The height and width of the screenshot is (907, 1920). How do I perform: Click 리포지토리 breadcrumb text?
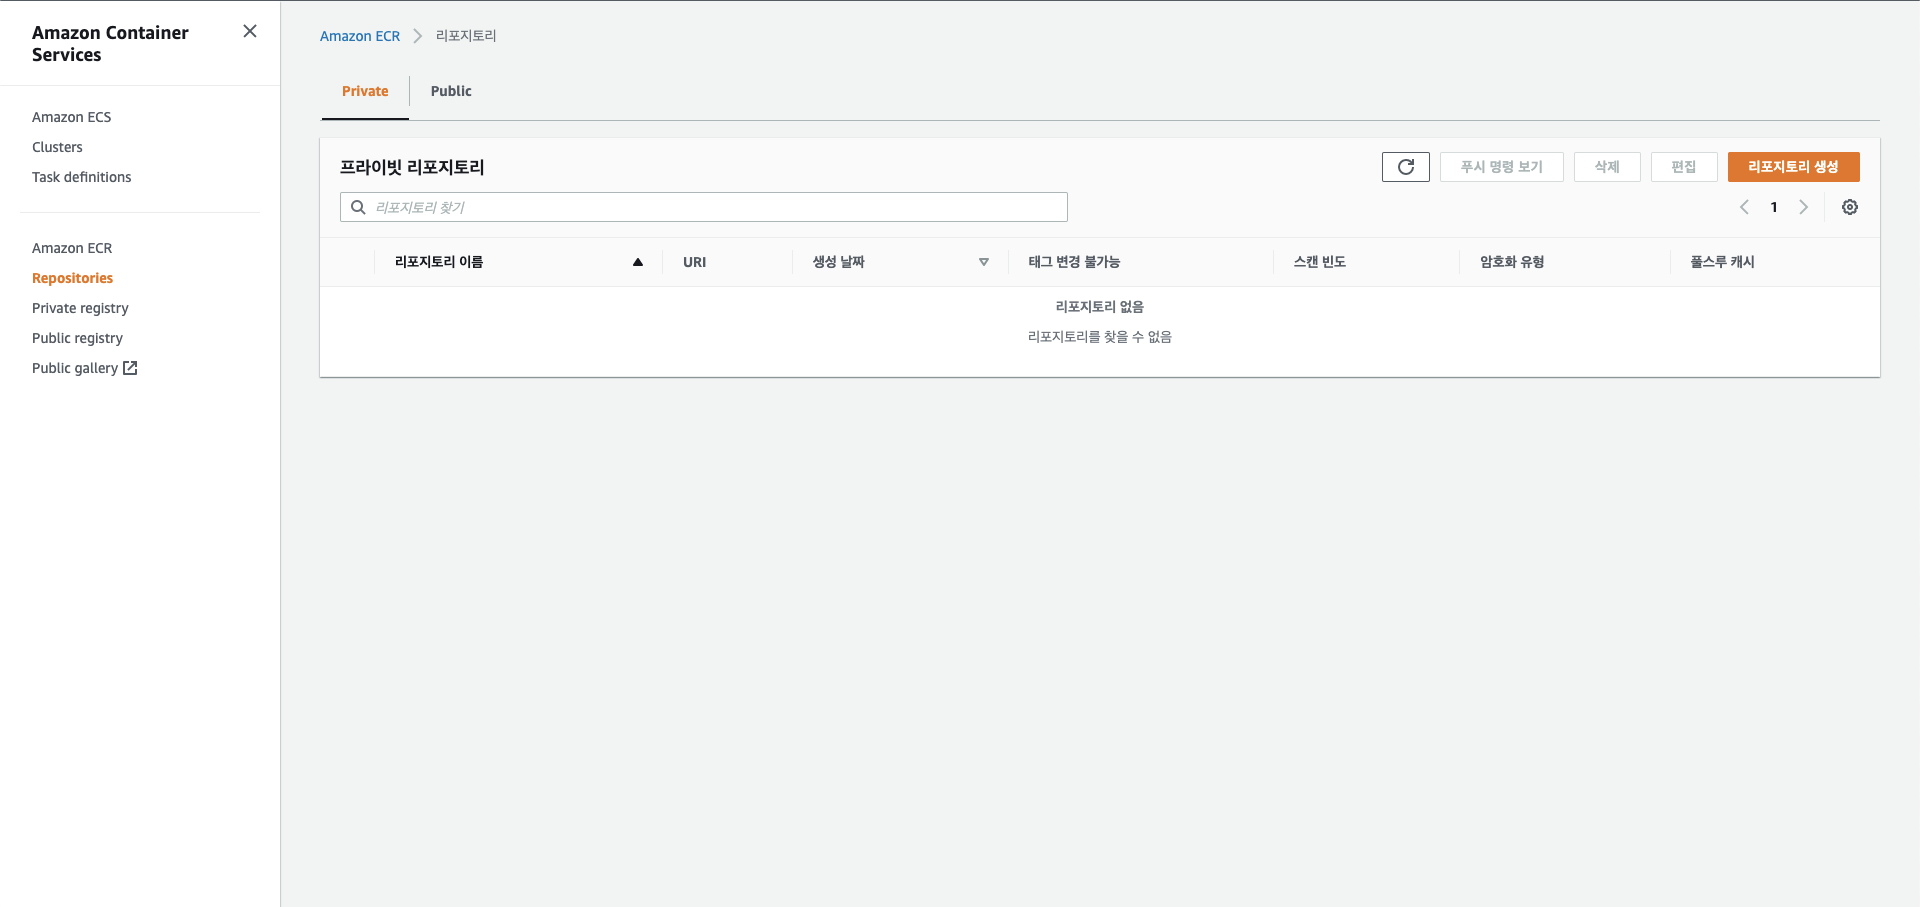tap(466, 36)
